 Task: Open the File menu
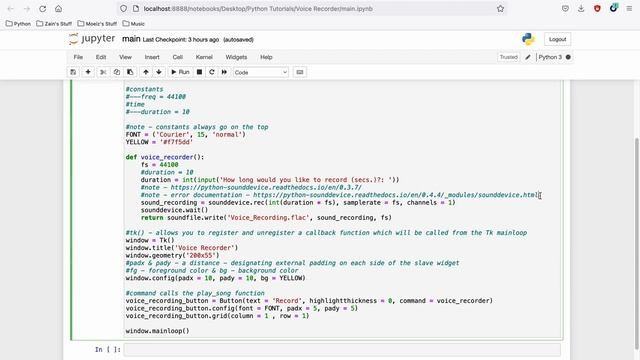[x=78, y=57]
